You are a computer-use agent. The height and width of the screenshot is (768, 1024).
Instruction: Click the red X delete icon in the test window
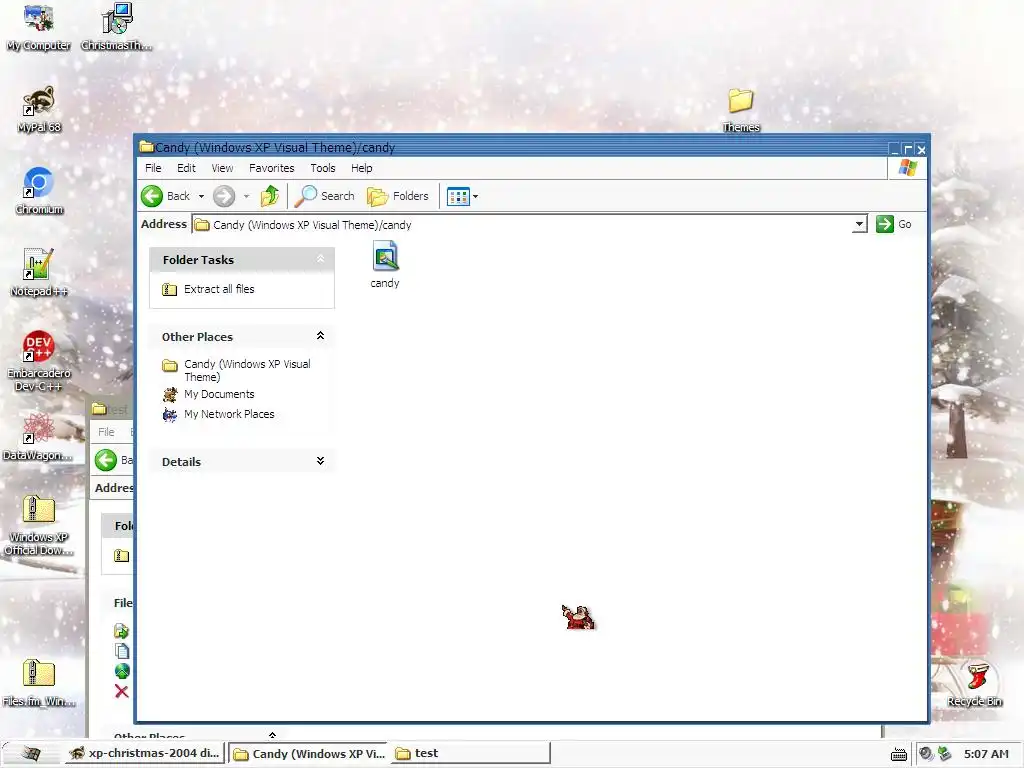pyautogui.click(x=121, y=691)
